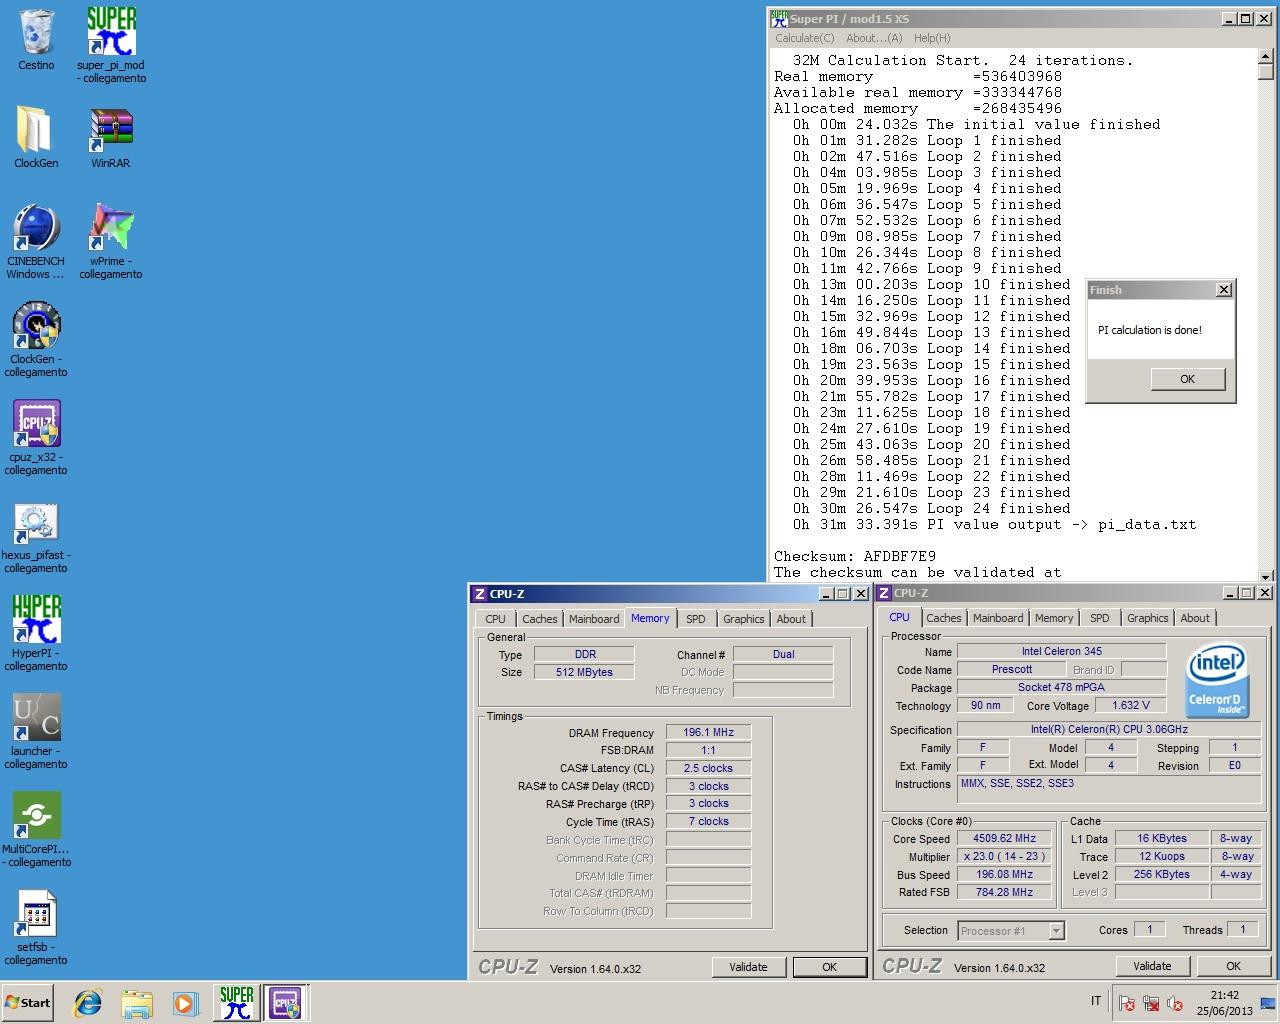The height and width of the screenshot is (1024, 1280).
Task: Click the DRAM Frequency value 196.1 MHz
Action: coord(708,732)
